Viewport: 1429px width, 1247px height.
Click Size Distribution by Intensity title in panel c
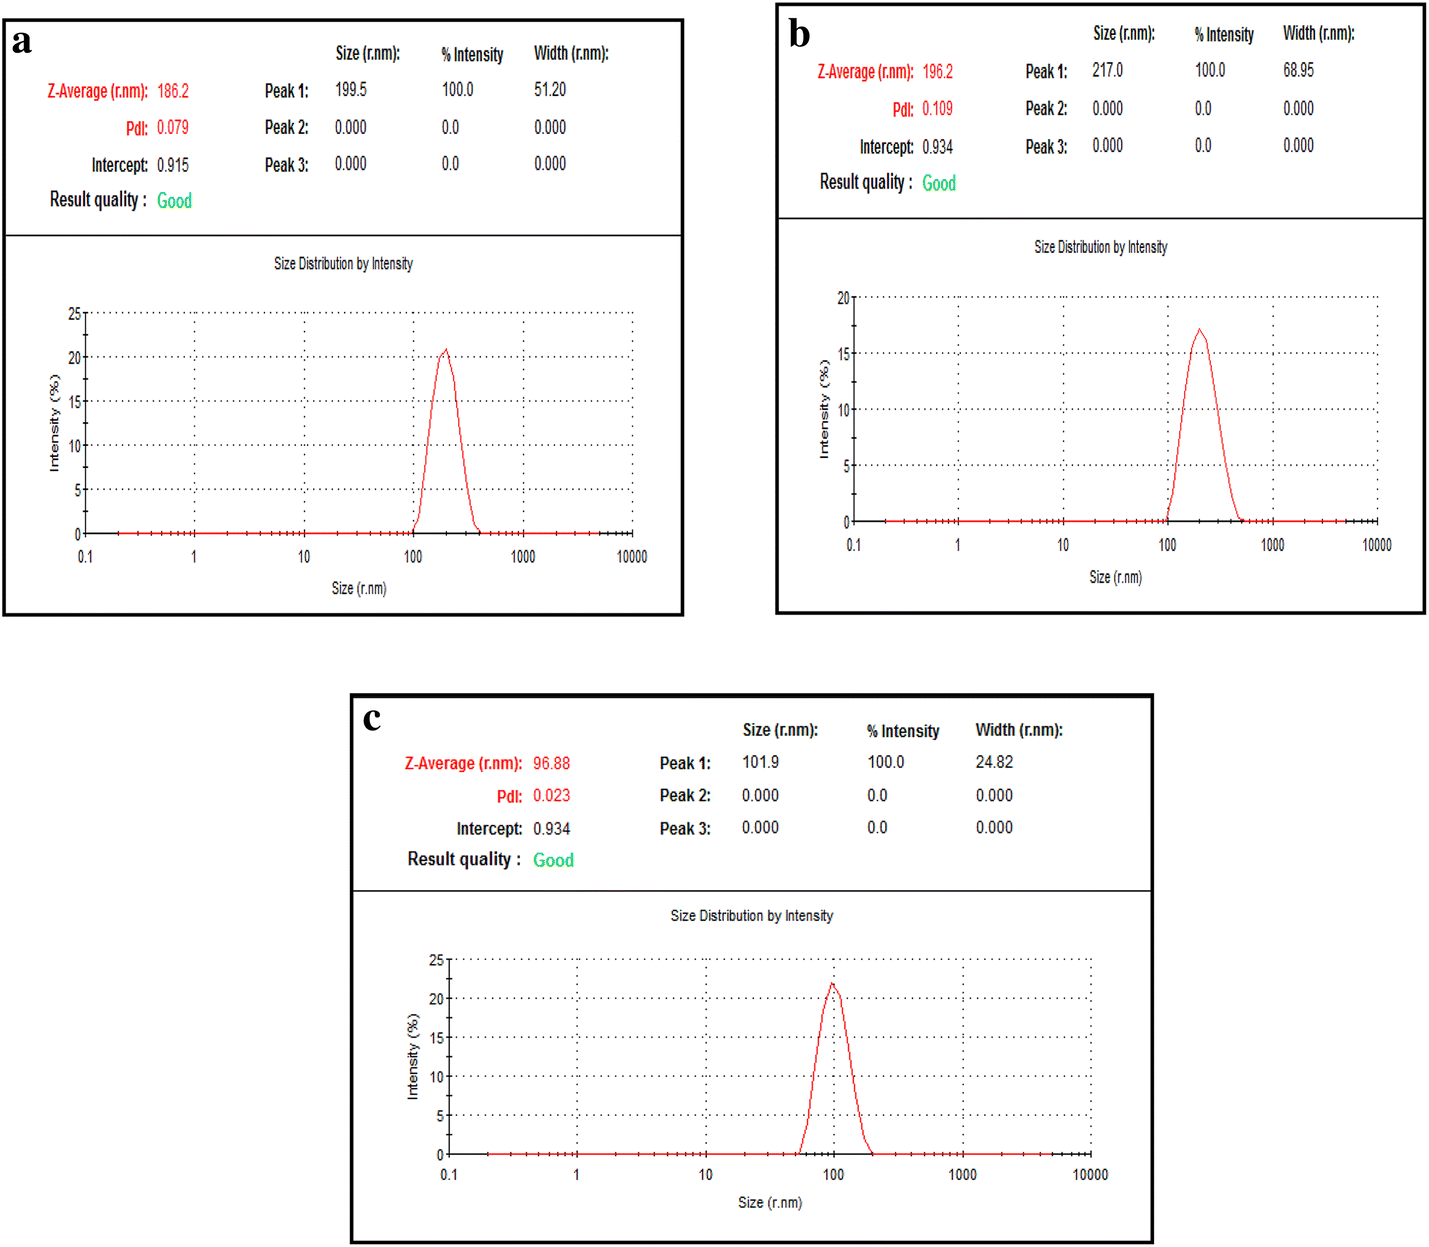(752, 916)
